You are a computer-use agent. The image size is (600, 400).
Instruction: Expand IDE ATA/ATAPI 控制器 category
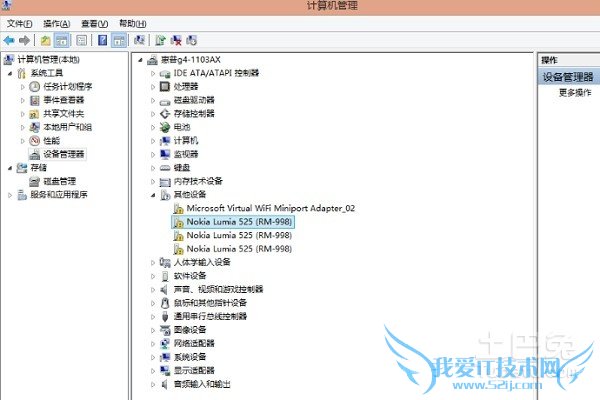pyautogui.click(x=153, y=73)
